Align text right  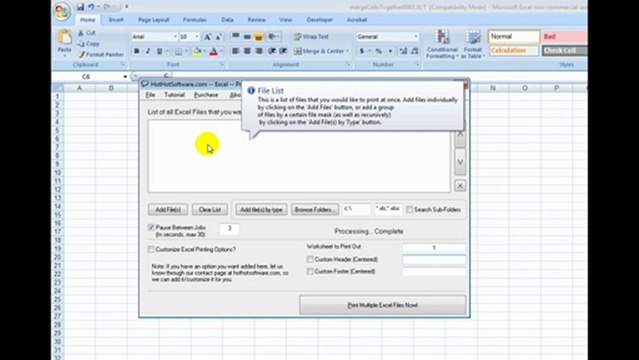[258, 51]
